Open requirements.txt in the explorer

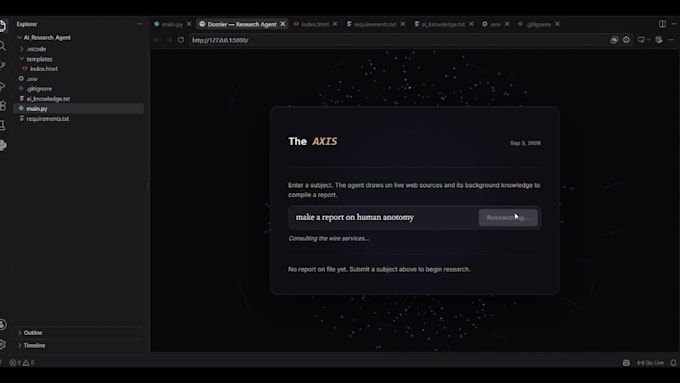pos(47,119)
